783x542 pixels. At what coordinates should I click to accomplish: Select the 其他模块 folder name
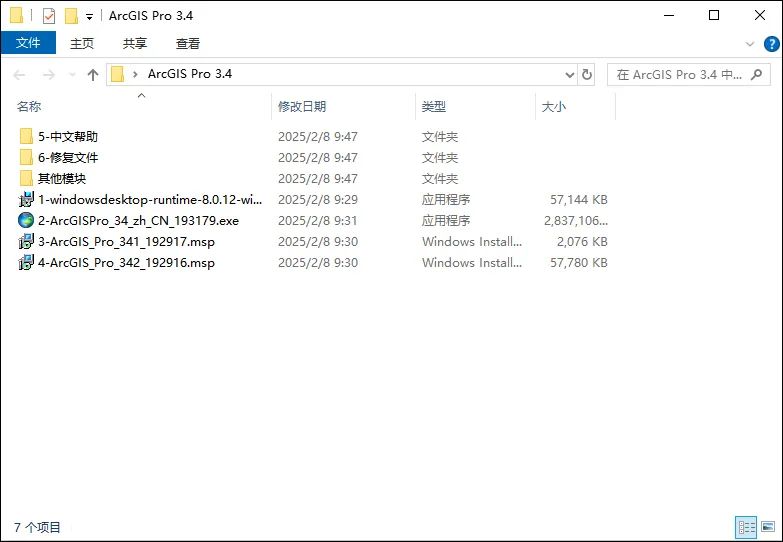click(62, 178)
